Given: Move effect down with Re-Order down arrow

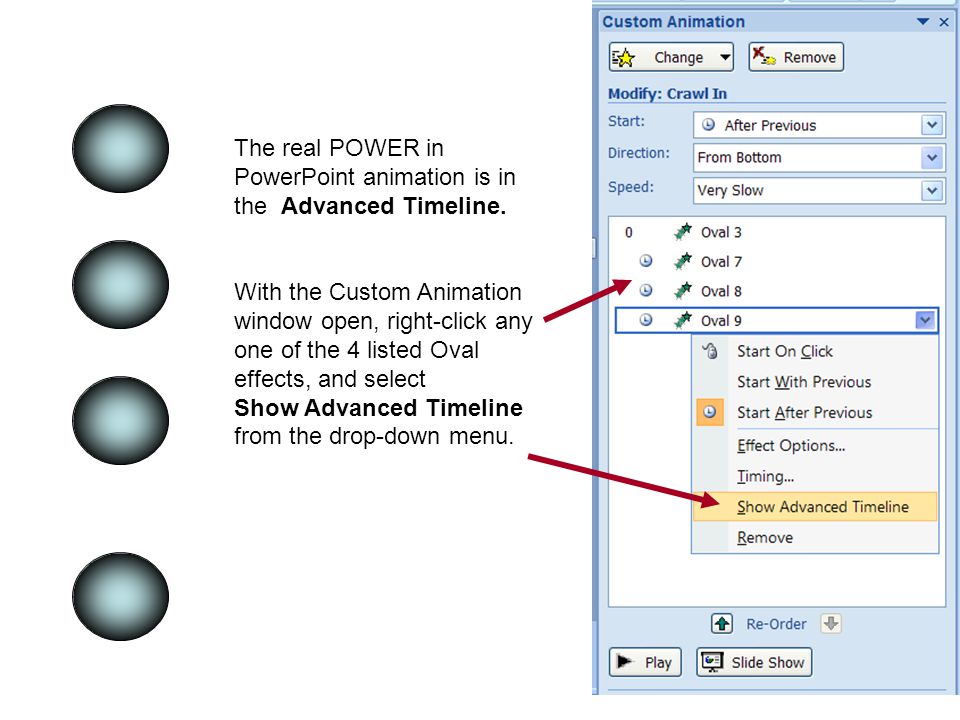Looking at the screenshot, I should pyautogui.click(x=831, y=624).
